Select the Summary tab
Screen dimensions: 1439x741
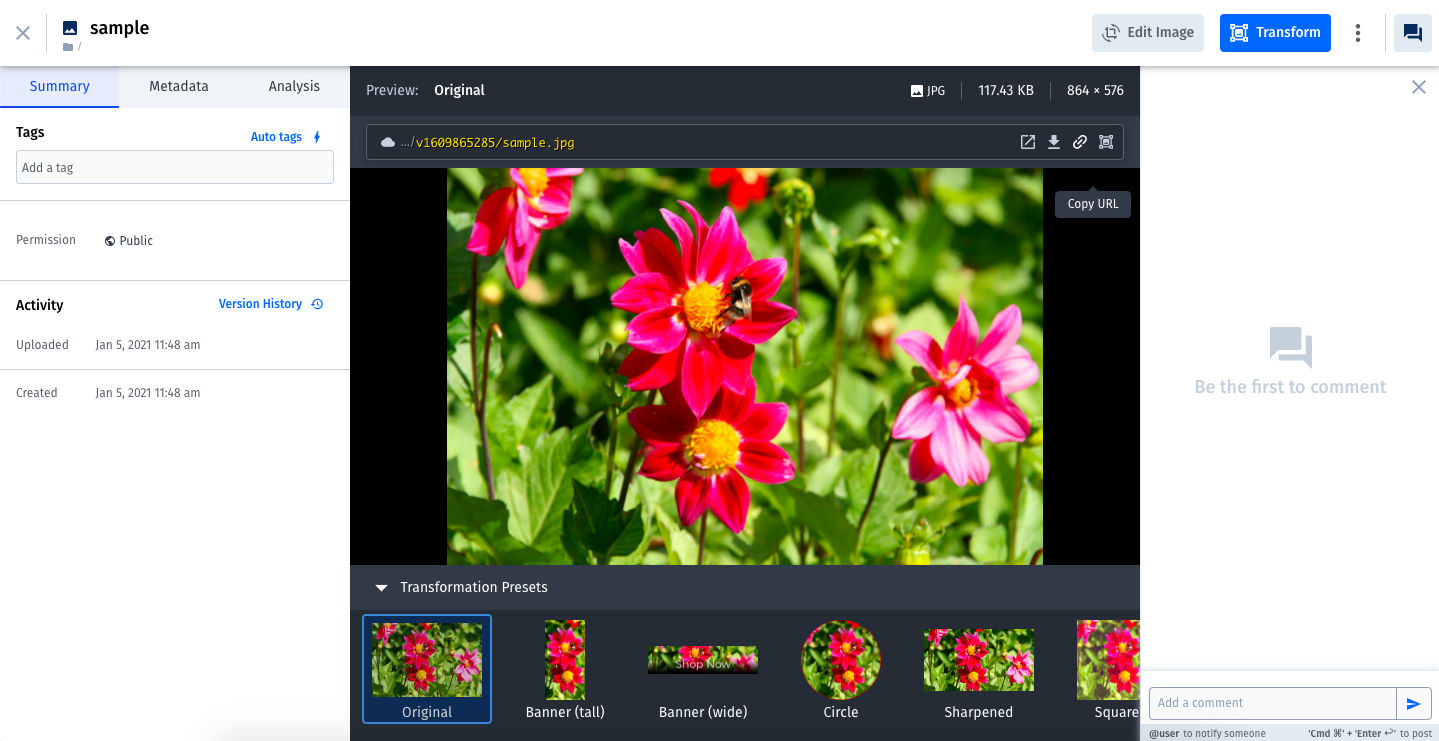[60, 87]
